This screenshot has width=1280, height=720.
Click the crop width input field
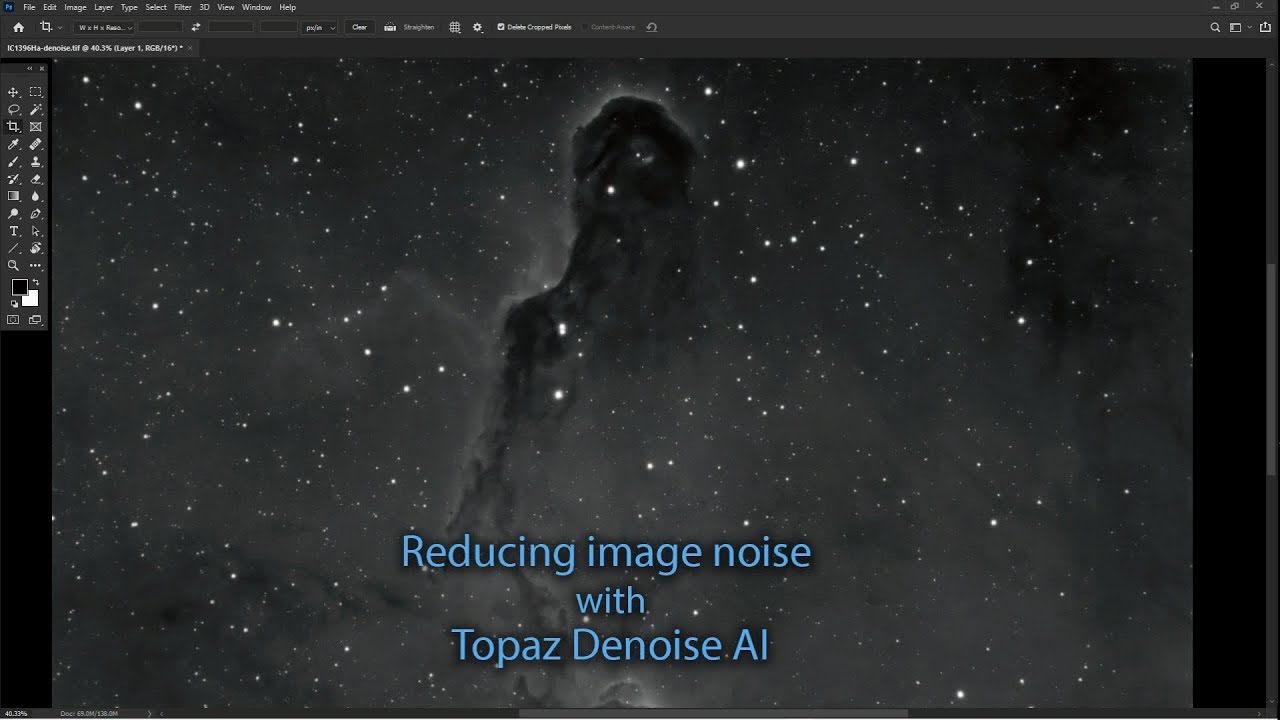pyautogui.click(x=160, y=27)
